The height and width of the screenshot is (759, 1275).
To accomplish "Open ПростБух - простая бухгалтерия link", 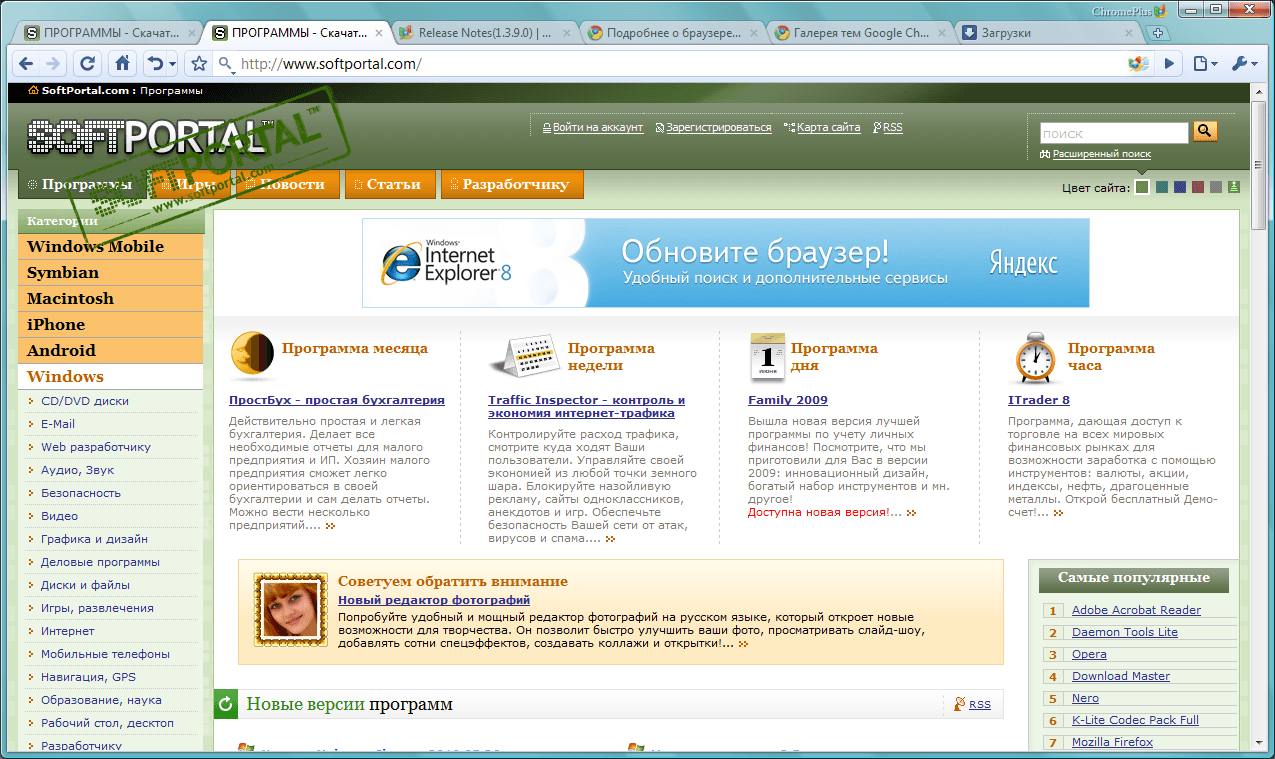I will pyautogui.click(x=337, y=400).
